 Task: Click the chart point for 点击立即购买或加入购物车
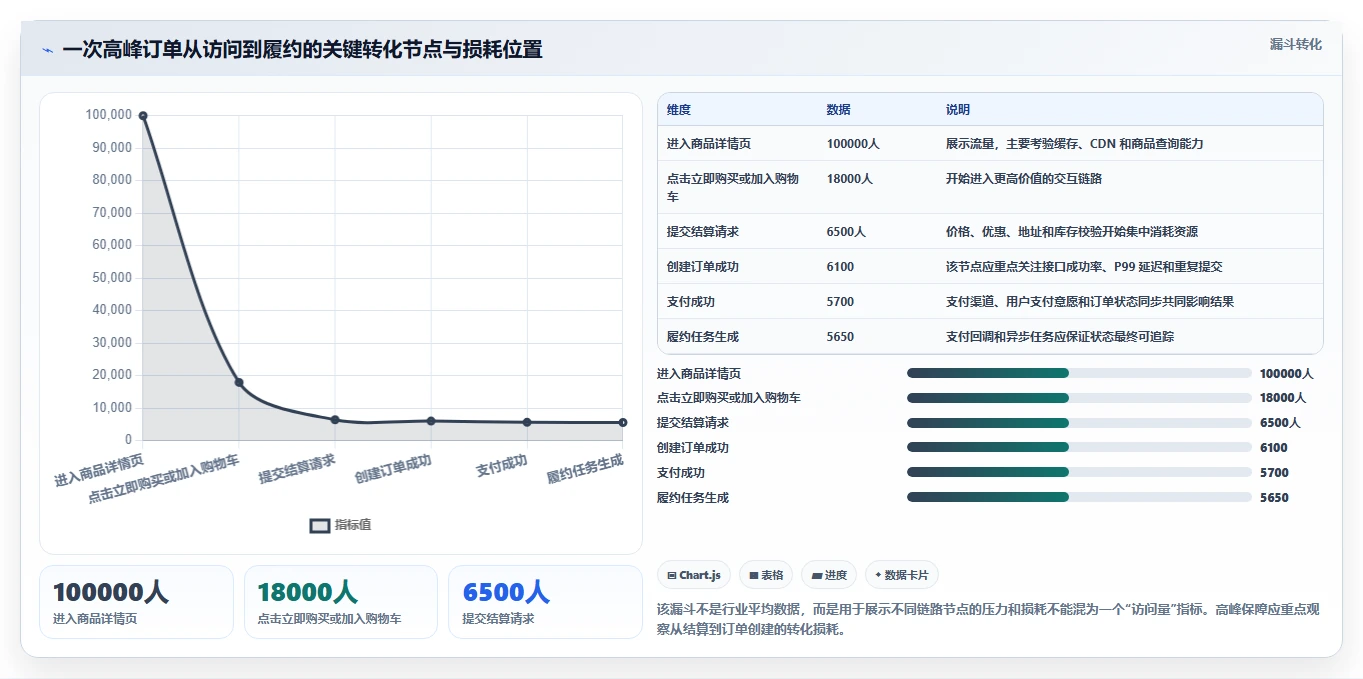[x=239, y=382]
